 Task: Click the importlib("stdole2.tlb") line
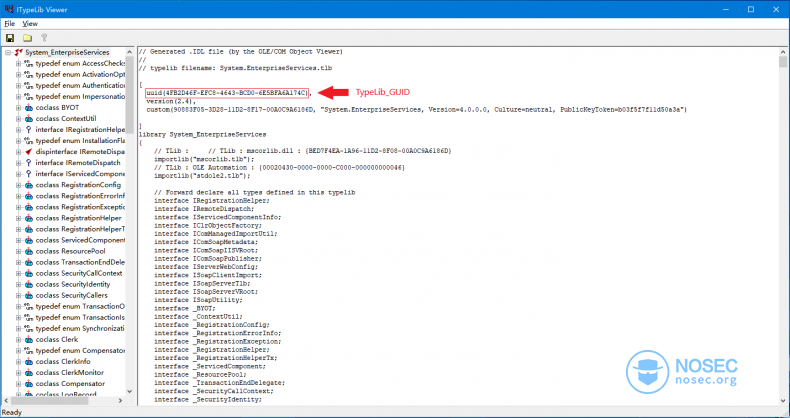(203, 176)
